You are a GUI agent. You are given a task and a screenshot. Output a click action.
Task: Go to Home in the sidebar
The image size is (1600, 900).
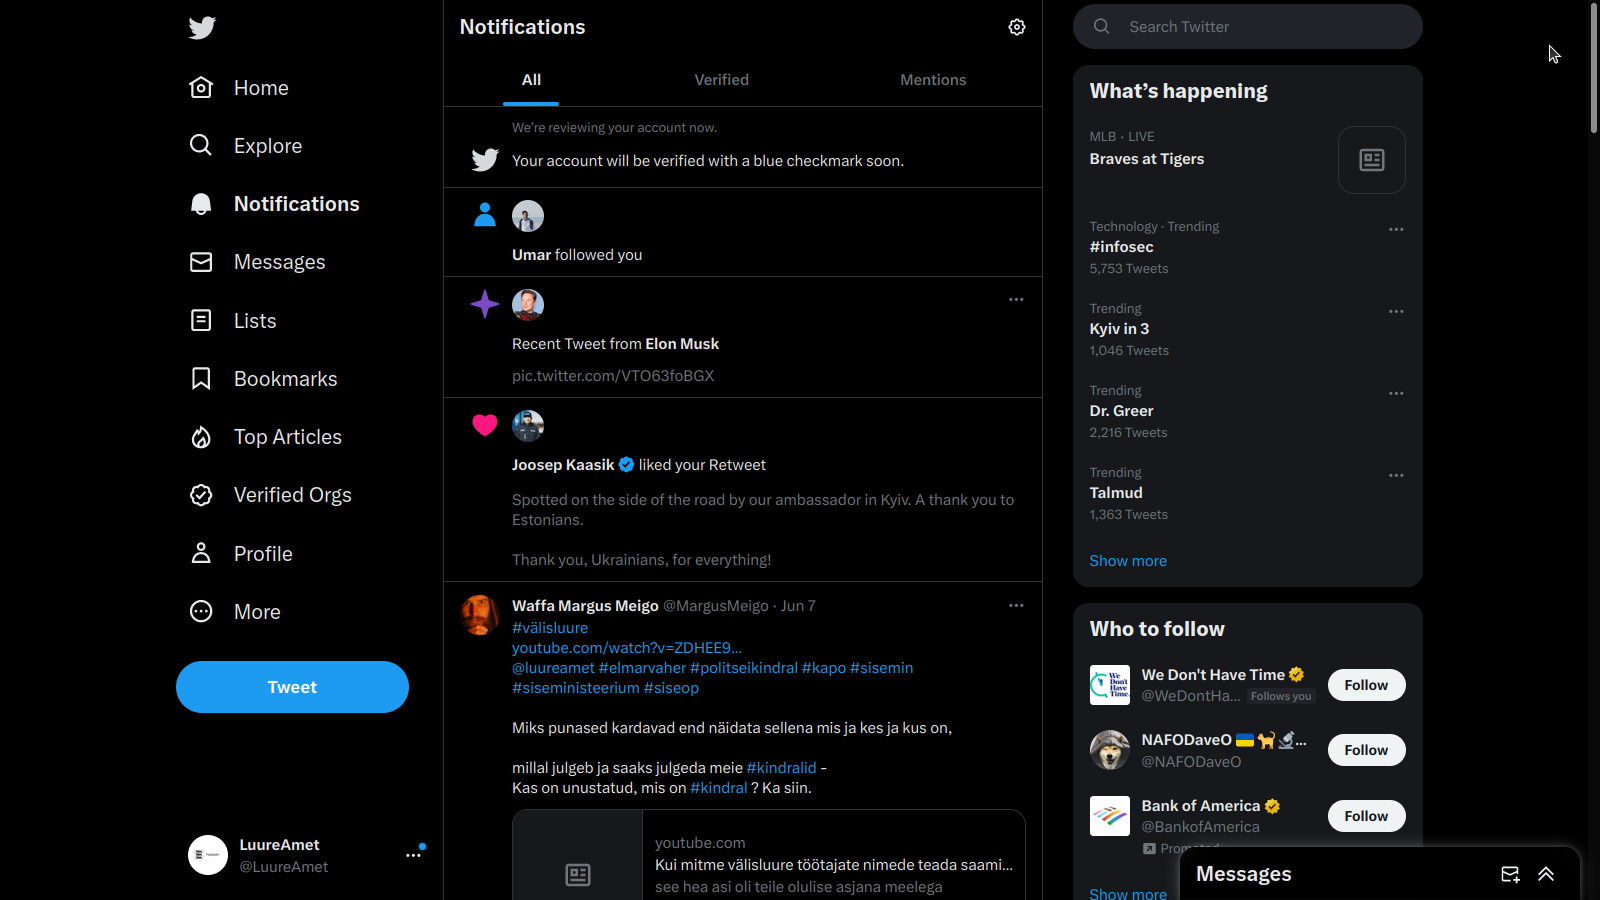tap(261, 88)
